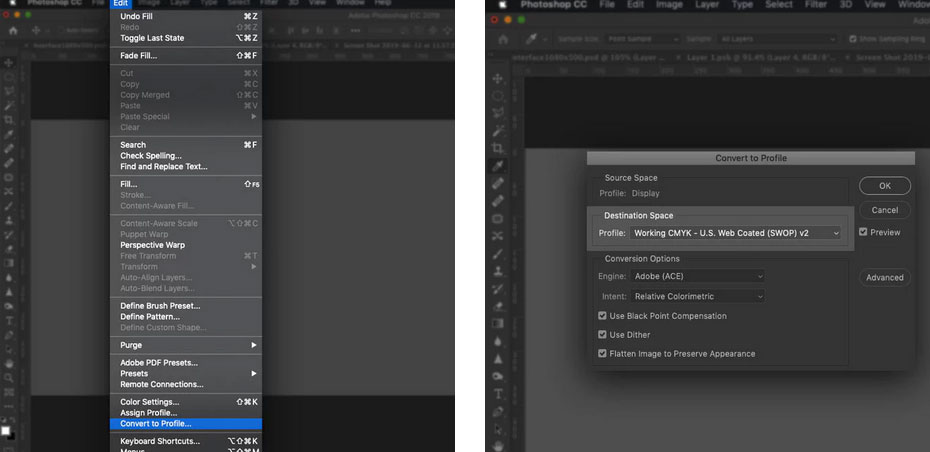
Task: Choose the Lasso tool in right window toolbar
Action: [497, 113]
